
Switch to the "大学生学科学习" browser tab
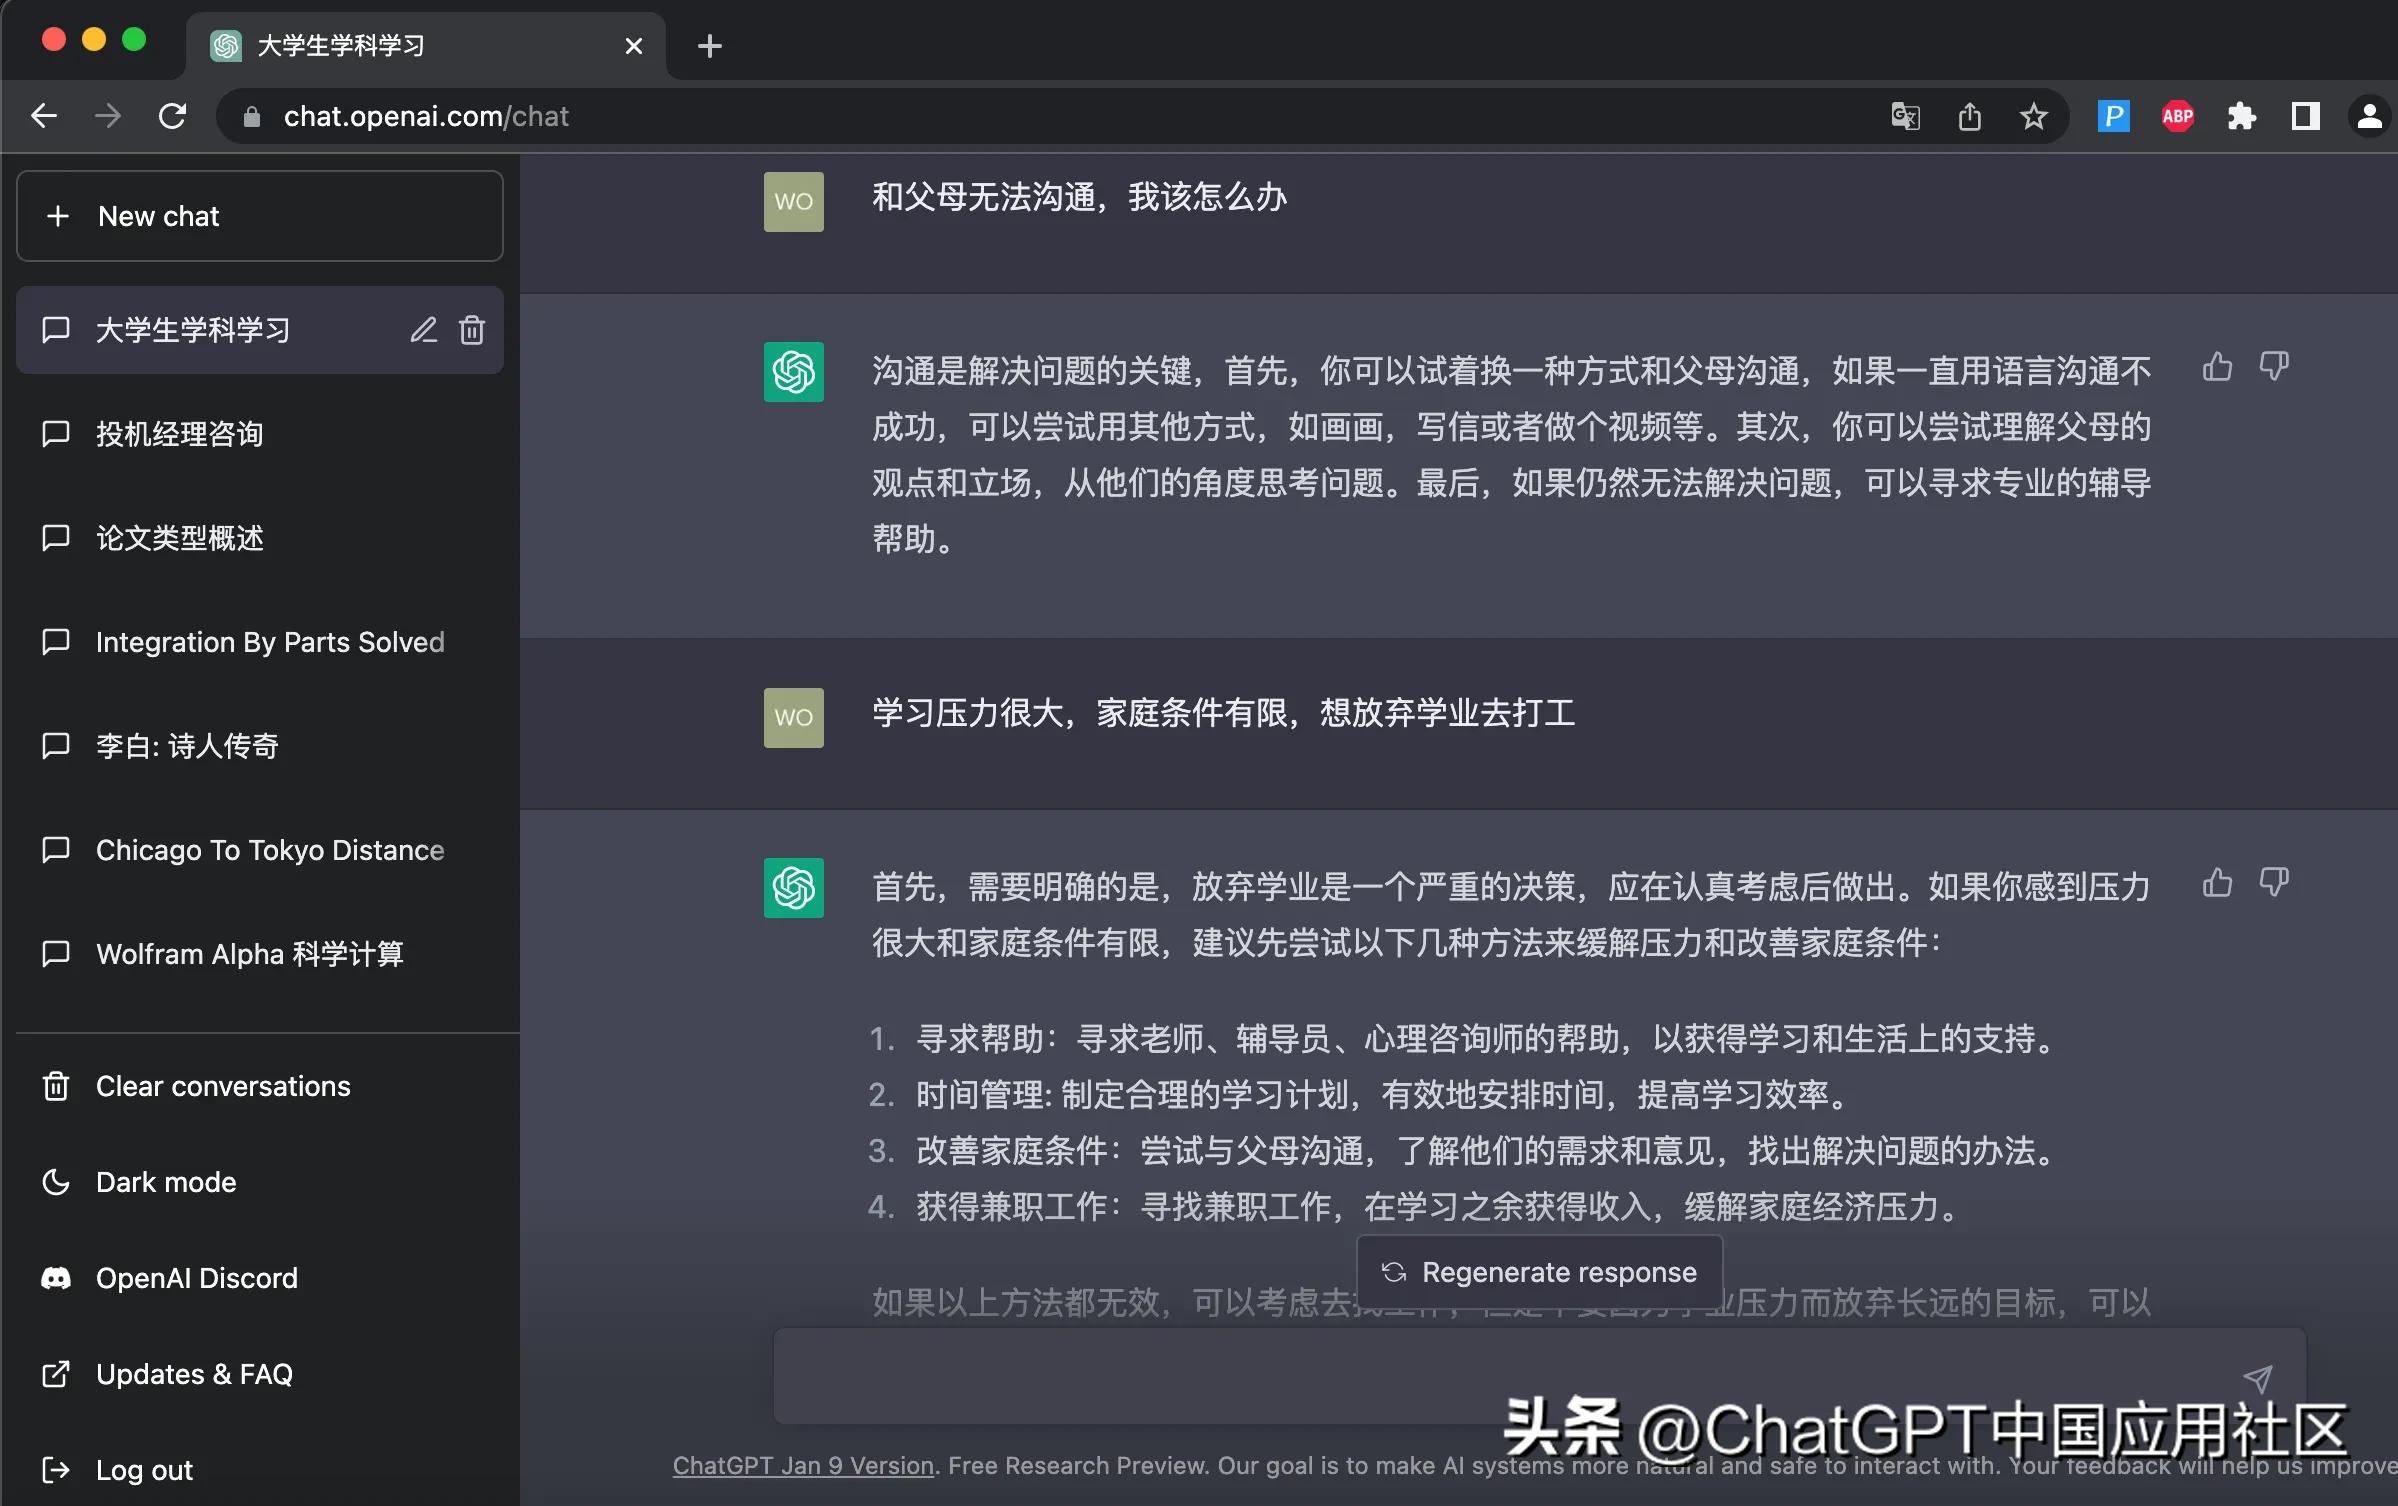tap(340, 45)
